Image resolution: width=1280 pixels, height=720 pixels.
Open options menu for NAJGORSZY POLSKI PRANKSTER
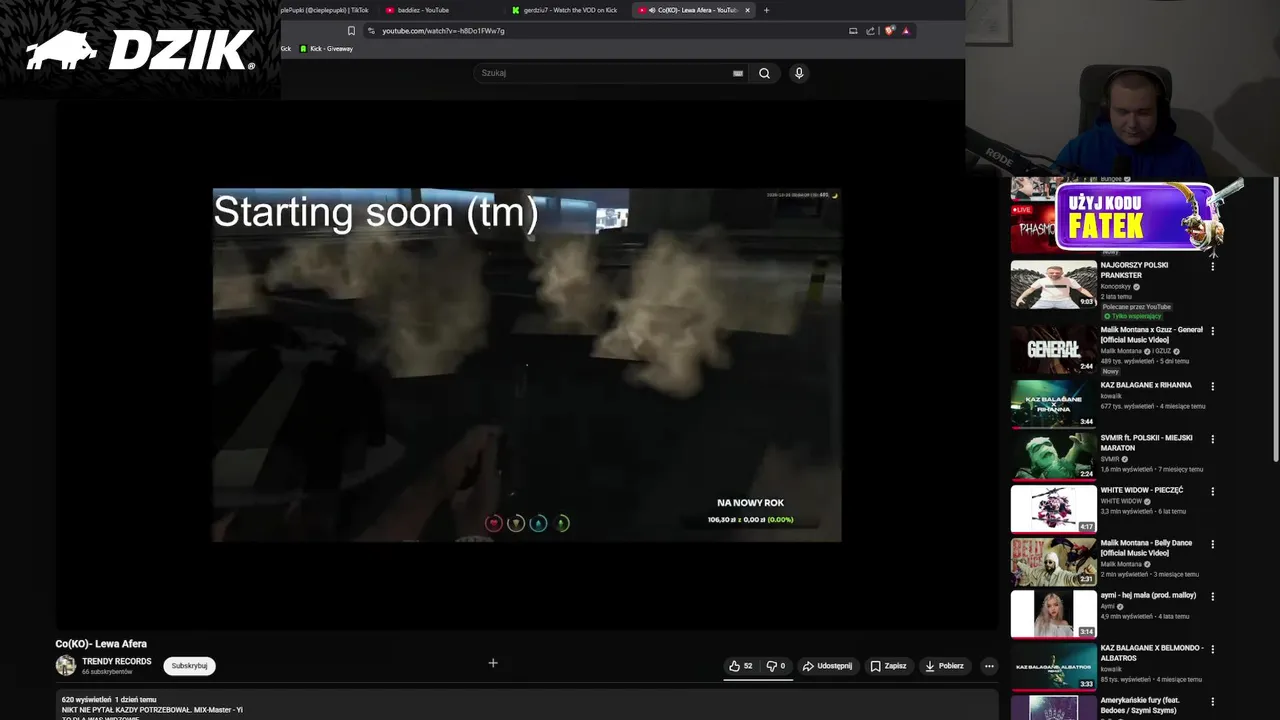1213,267
